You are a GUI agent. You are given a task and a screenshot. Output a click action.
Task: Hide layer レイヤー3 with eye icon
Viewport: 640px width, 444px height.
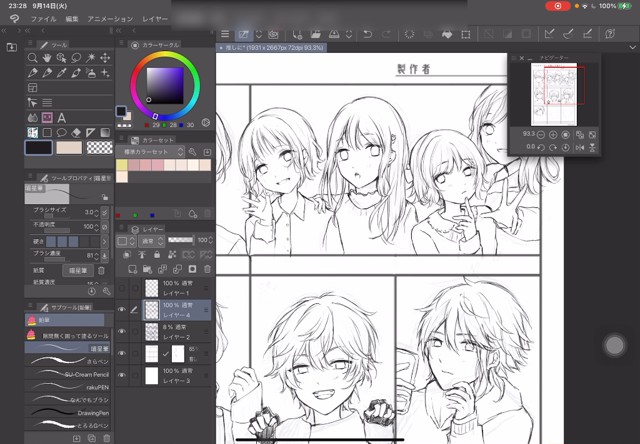point(122,375)
